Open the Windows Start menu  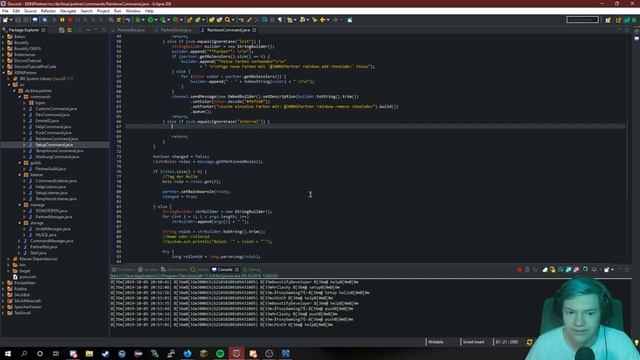(x=8, y=353)
